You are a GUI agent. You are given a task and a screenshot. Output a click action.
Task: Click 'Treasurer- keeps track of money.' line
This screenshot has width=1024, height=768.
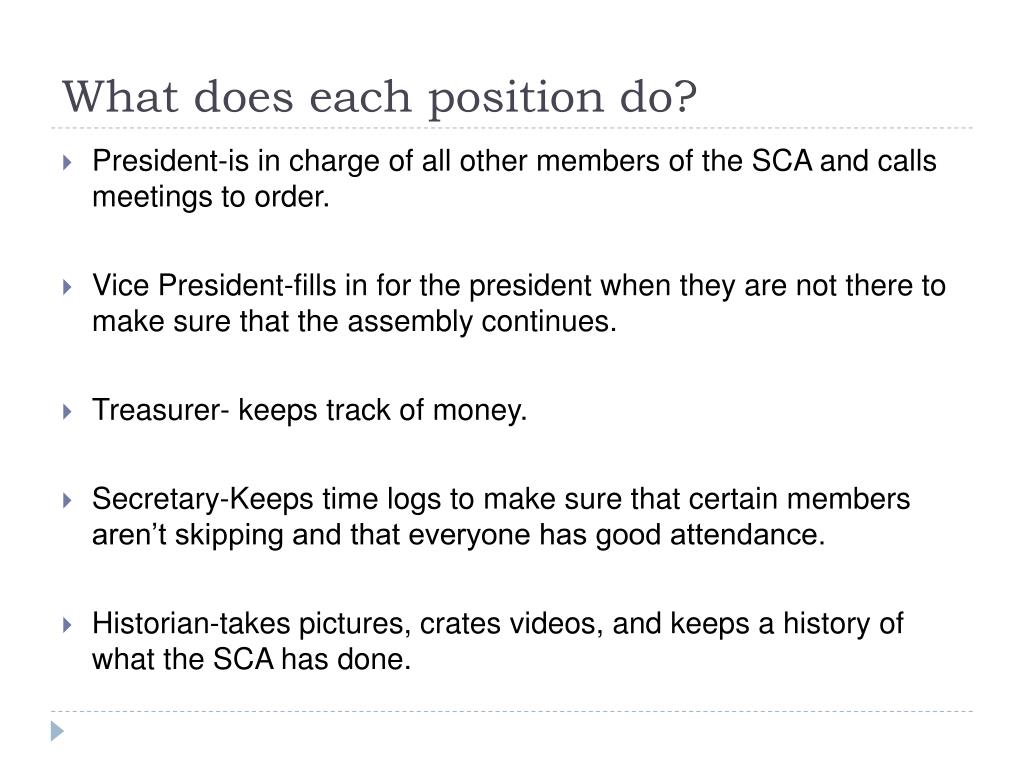(310, 410)
